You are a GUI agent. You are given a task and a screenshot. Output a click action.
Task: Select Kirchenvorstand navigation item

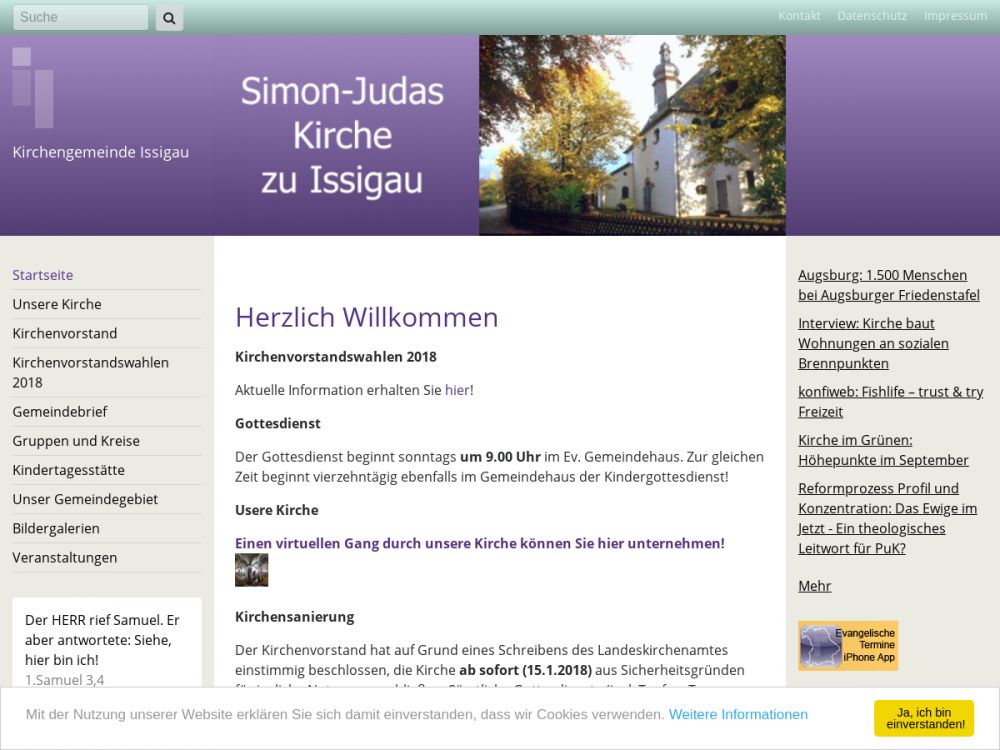tap(65, 333)
